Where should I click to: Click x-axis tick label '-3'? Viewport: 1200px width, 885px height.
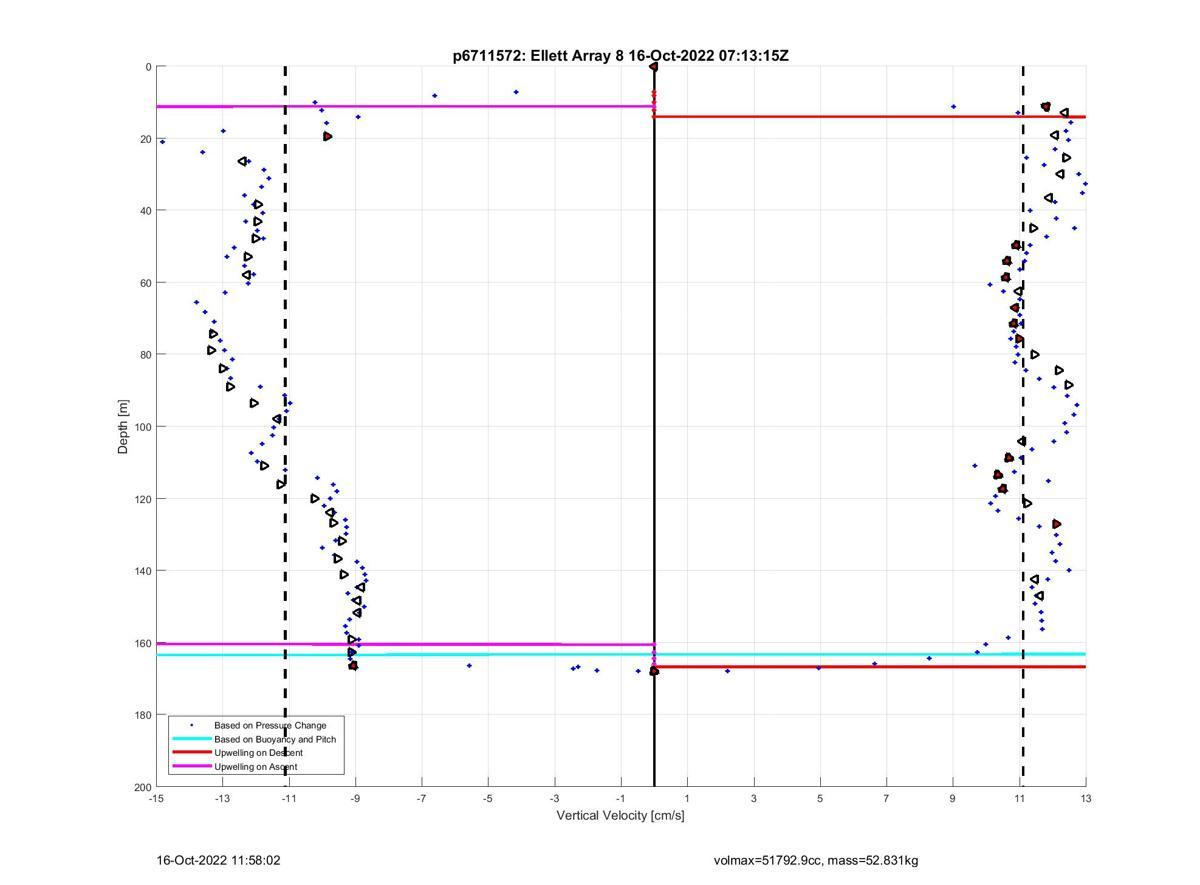[x=554, y=799]
